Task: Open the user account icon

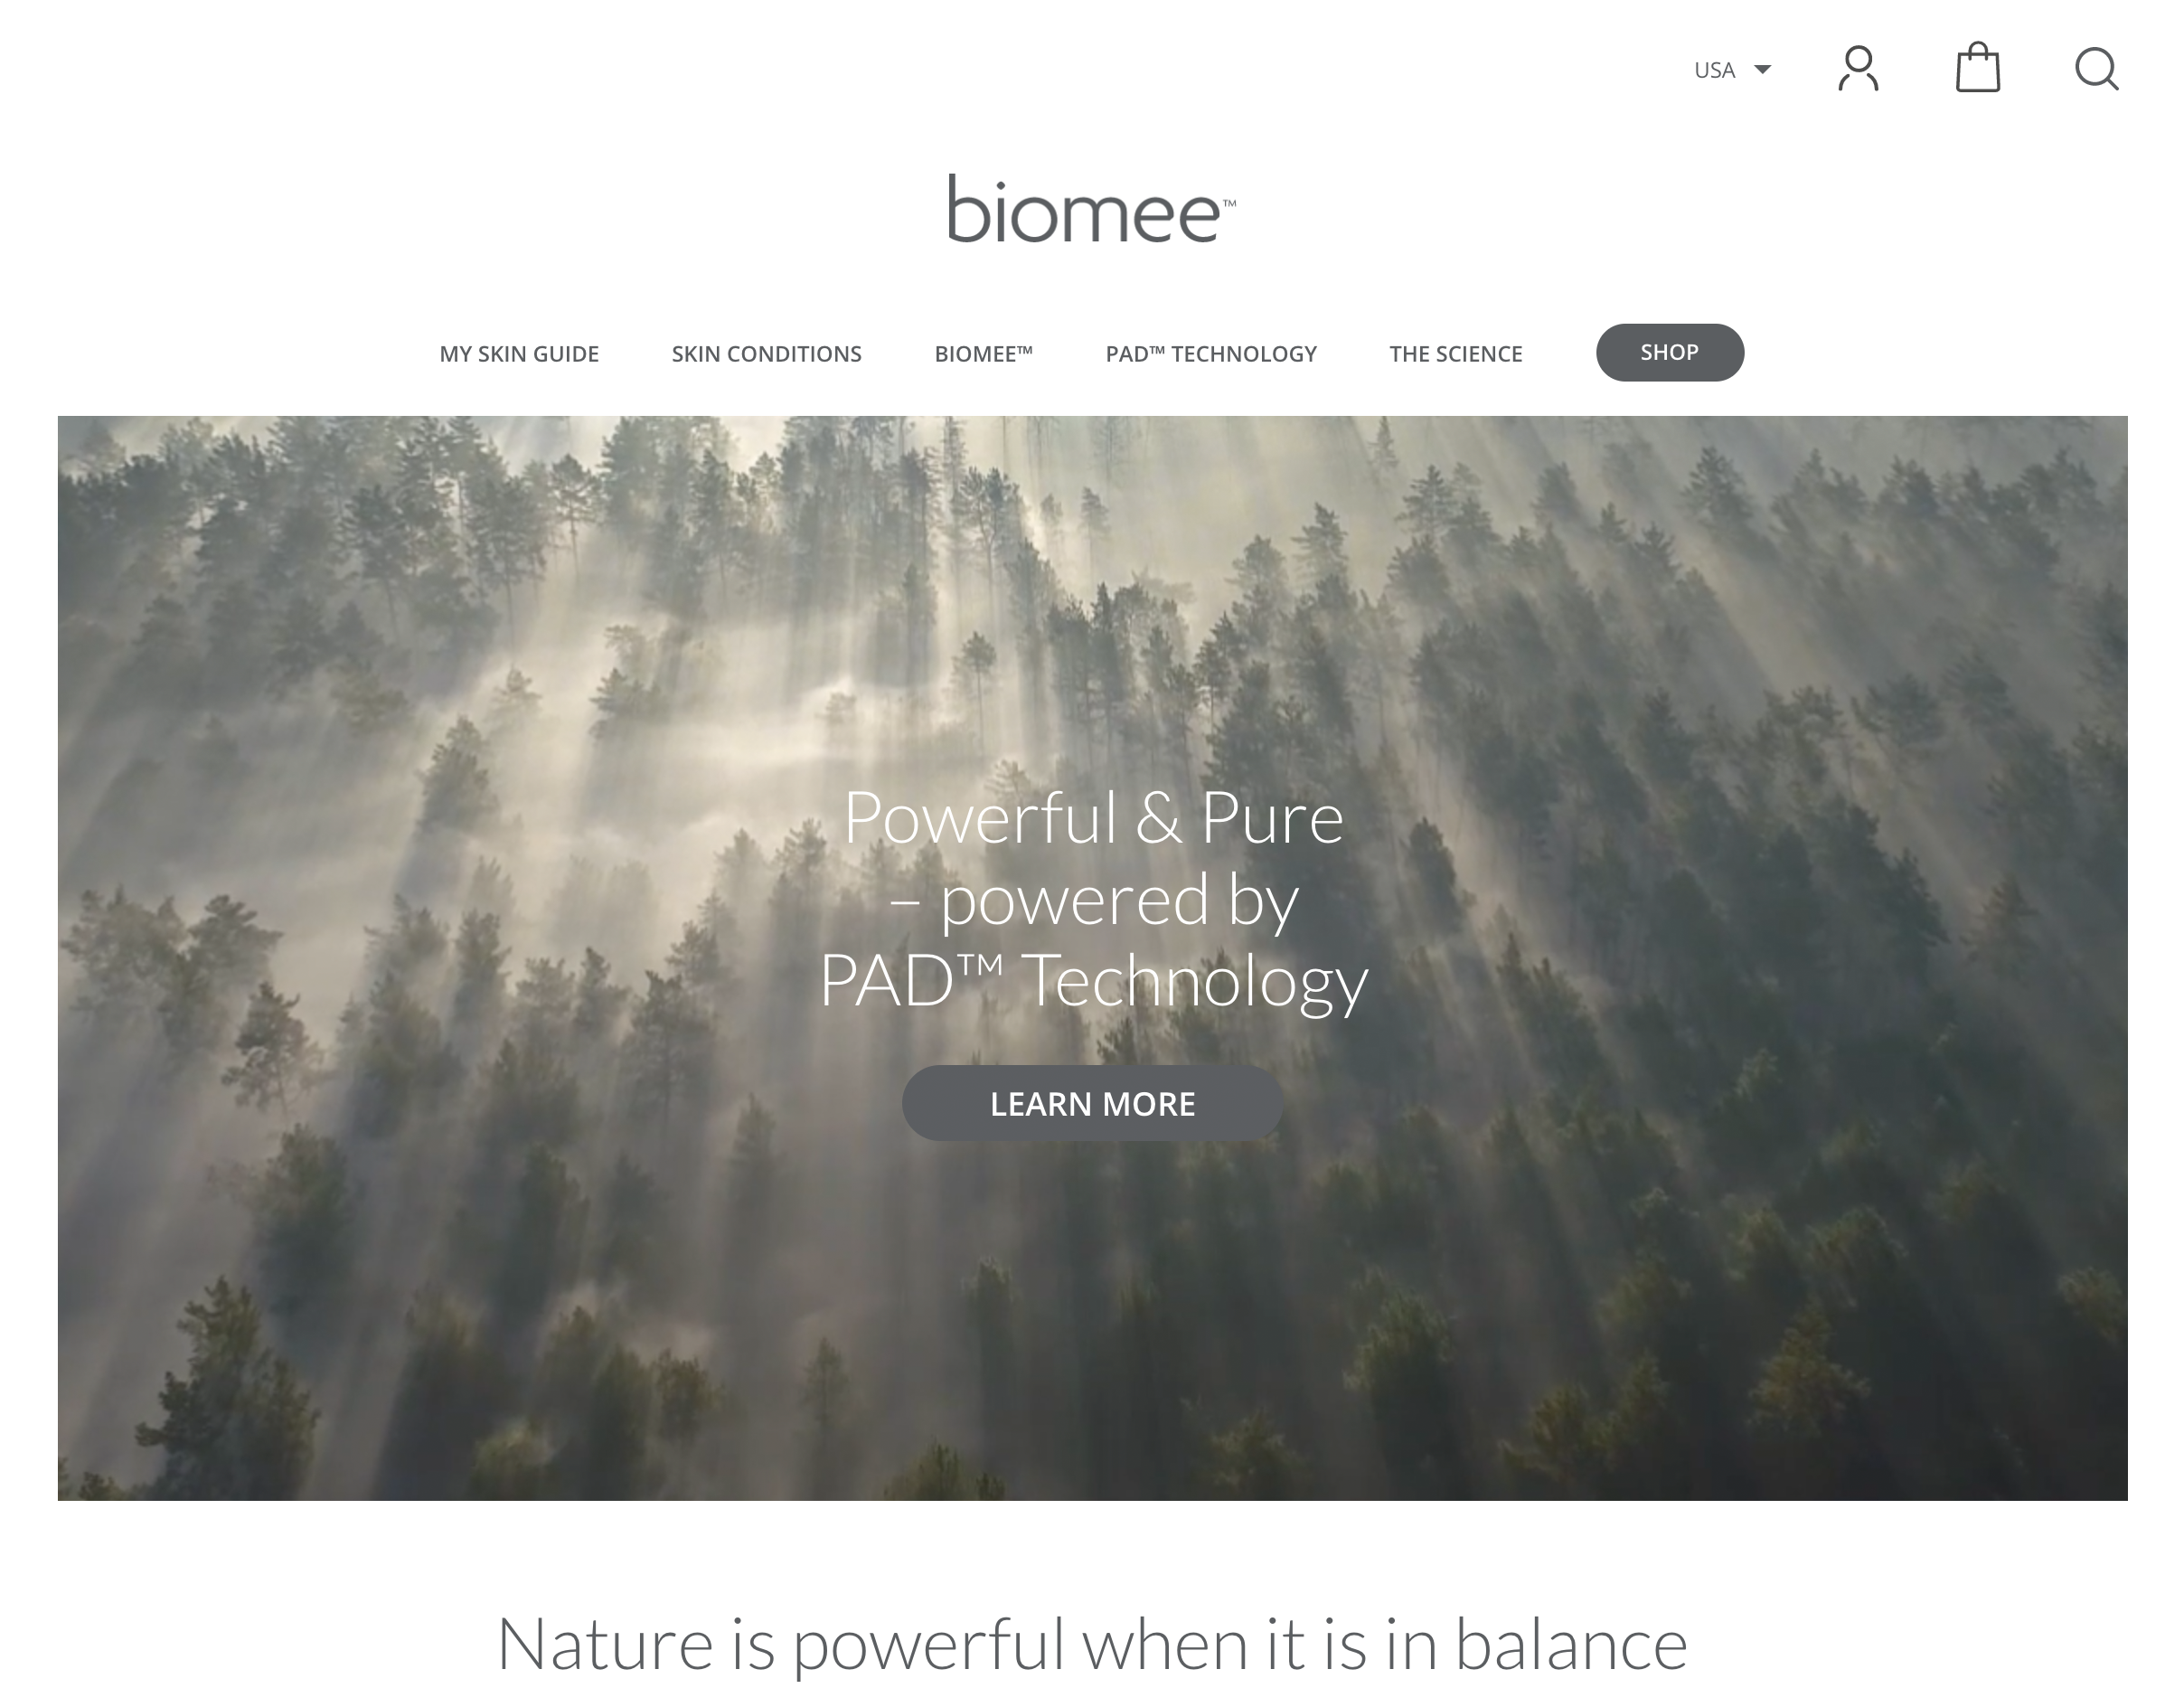Action: coord(1858,69)
